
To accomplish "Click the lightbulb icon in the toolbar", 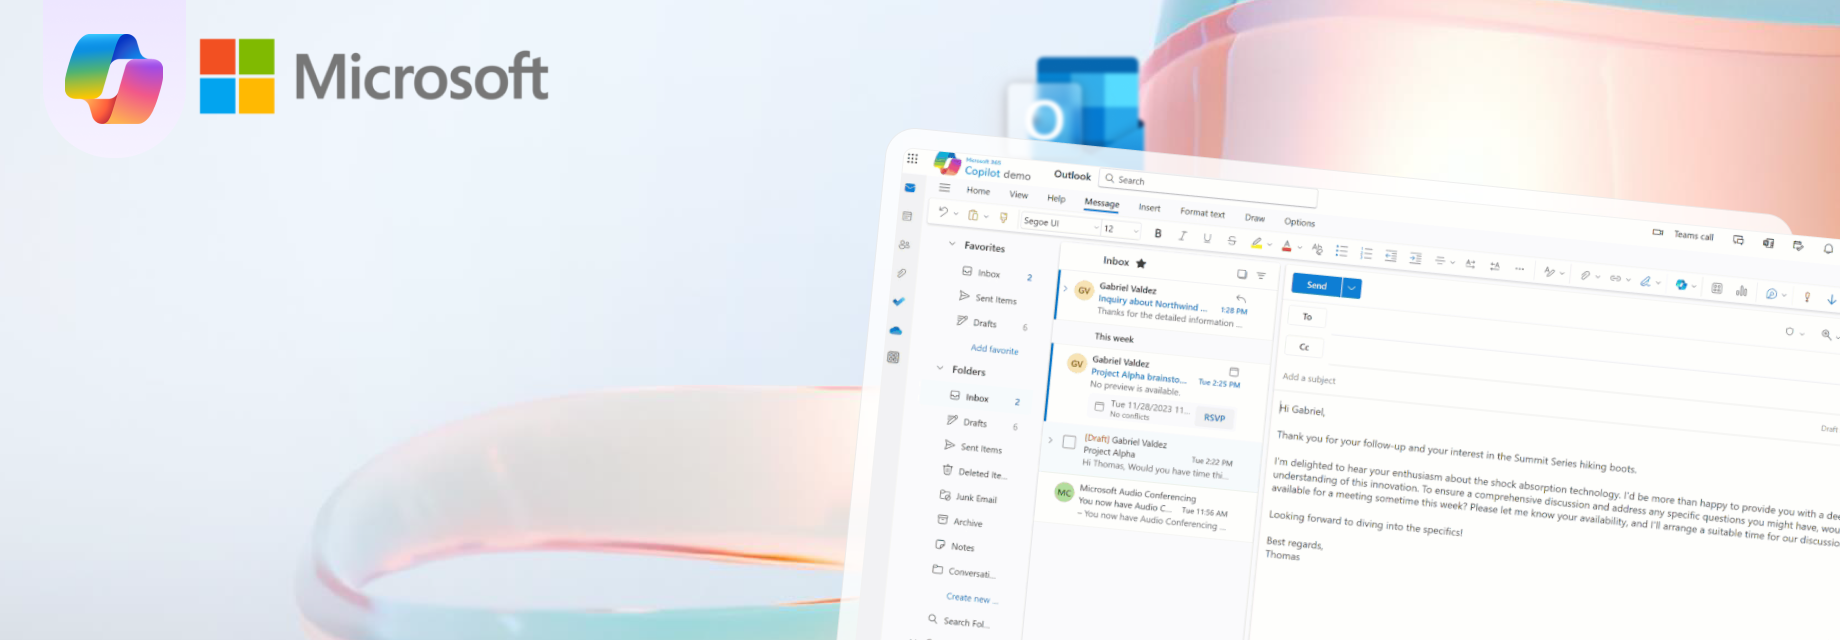I will 1806,297.
